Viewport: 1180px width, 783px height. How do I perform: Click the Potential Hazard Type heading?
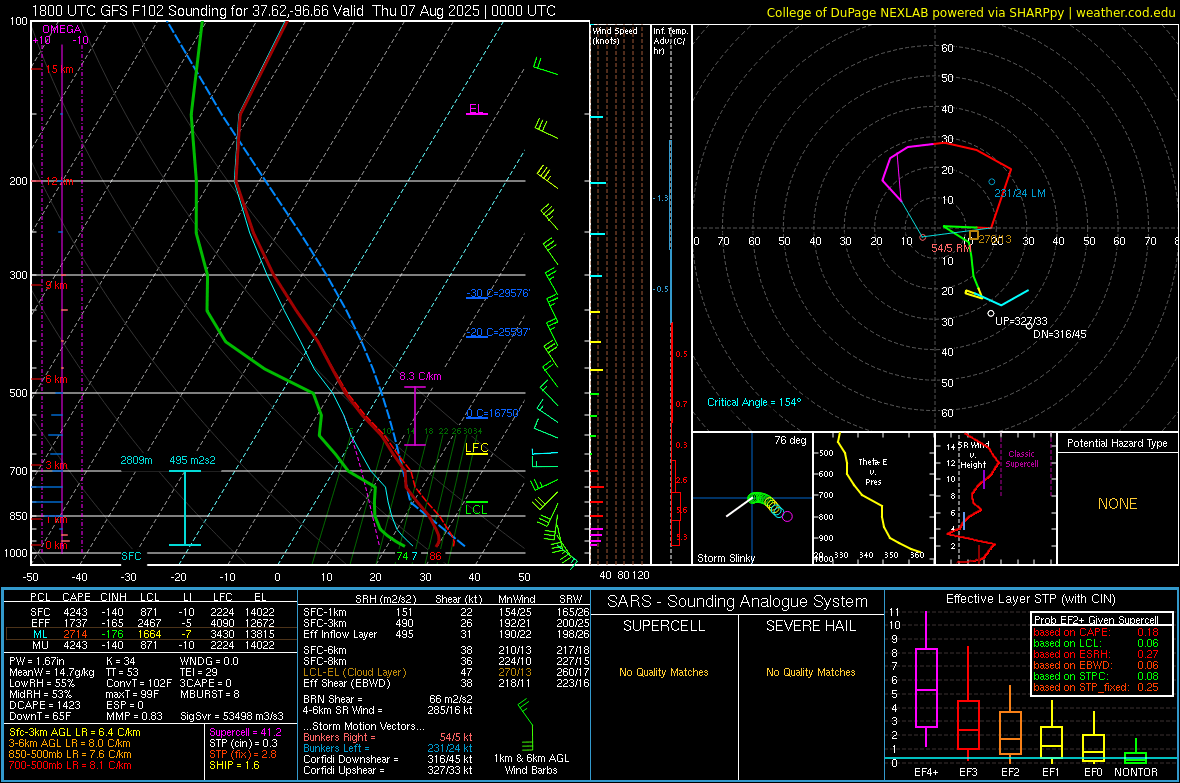coord(1117,443)
